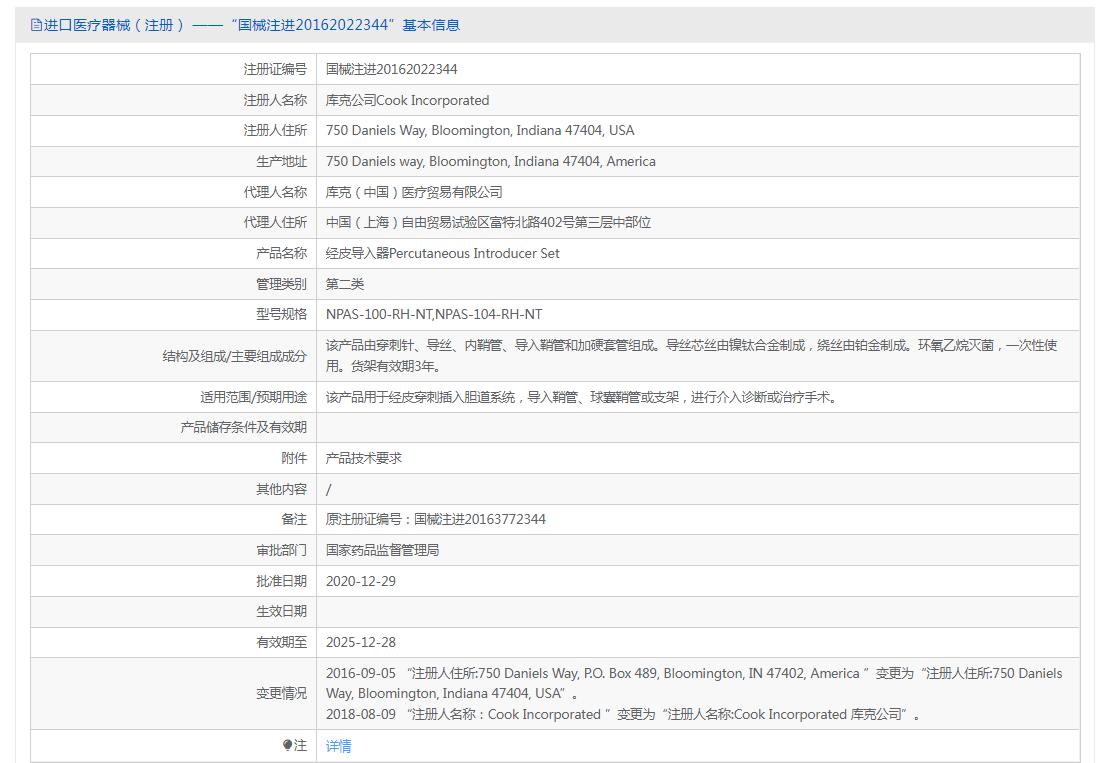Click 原注册证编号 remark text
The width and height of the screenshot is (1110, 763).
(435, 520)
